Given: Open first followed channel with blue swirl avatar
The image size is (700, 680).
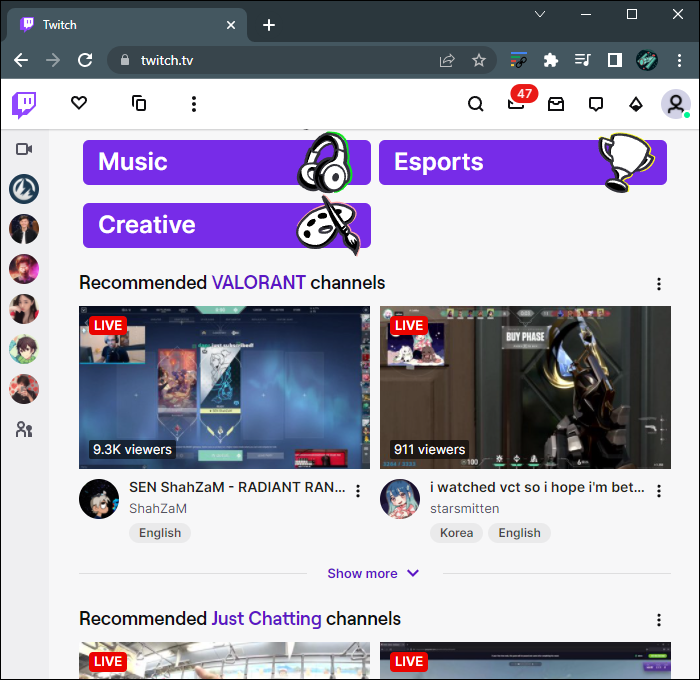Looking at the screenshot, I should (x=24, y=189).
